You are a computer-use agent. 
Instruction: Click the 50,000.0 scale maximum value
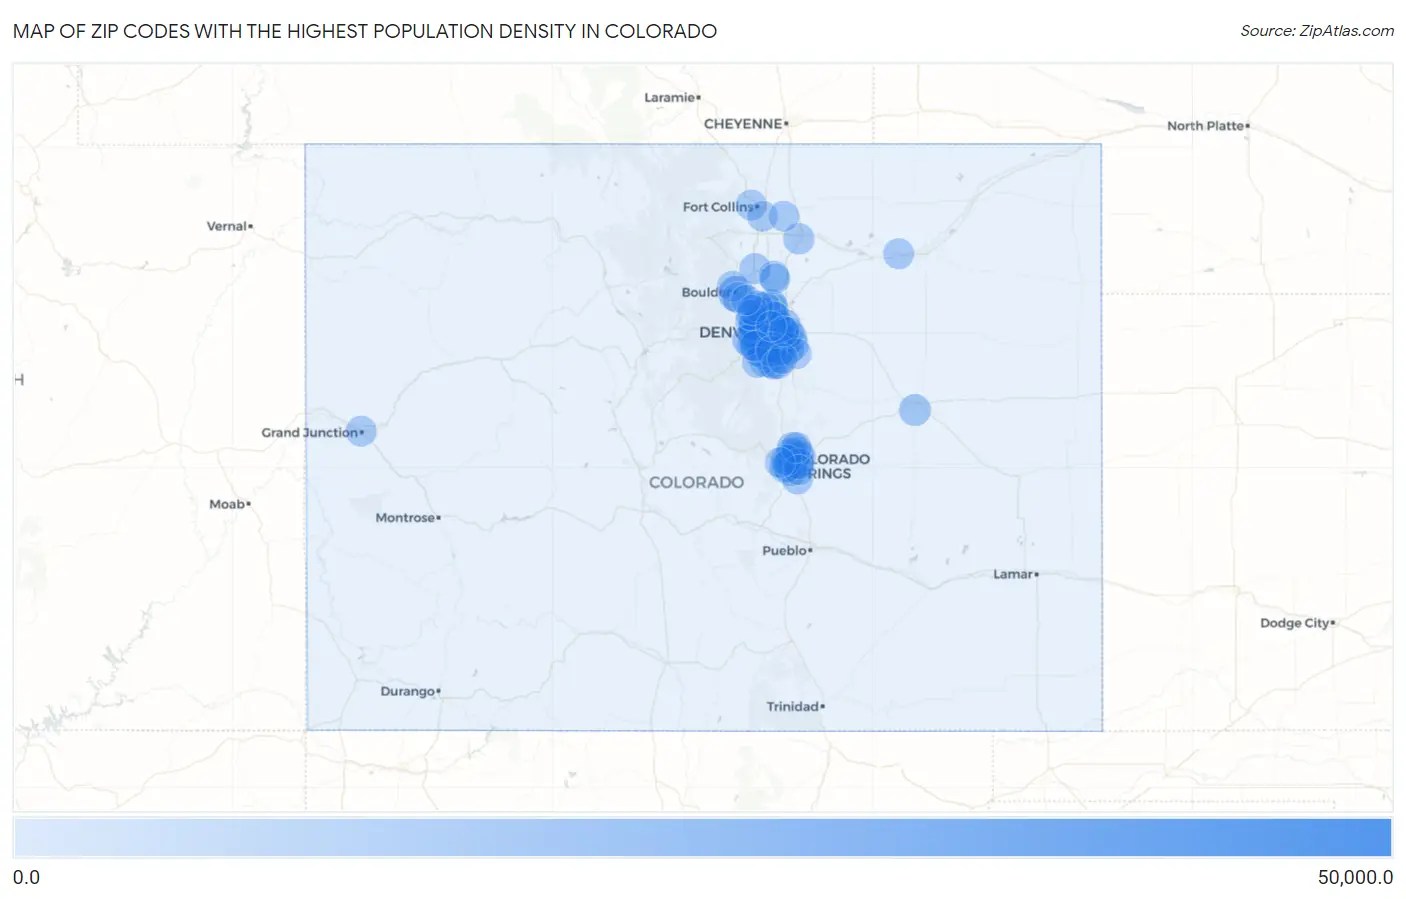tap(1355, 877)
